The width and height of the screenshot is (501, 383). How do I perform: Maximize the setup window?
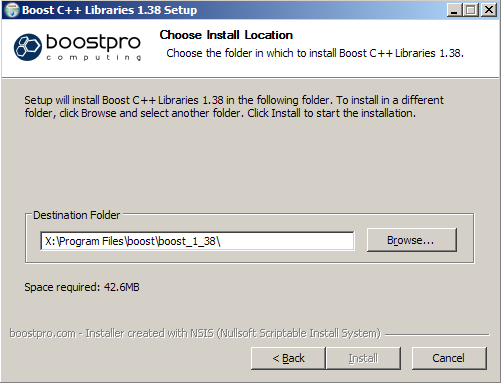[471, 10]
